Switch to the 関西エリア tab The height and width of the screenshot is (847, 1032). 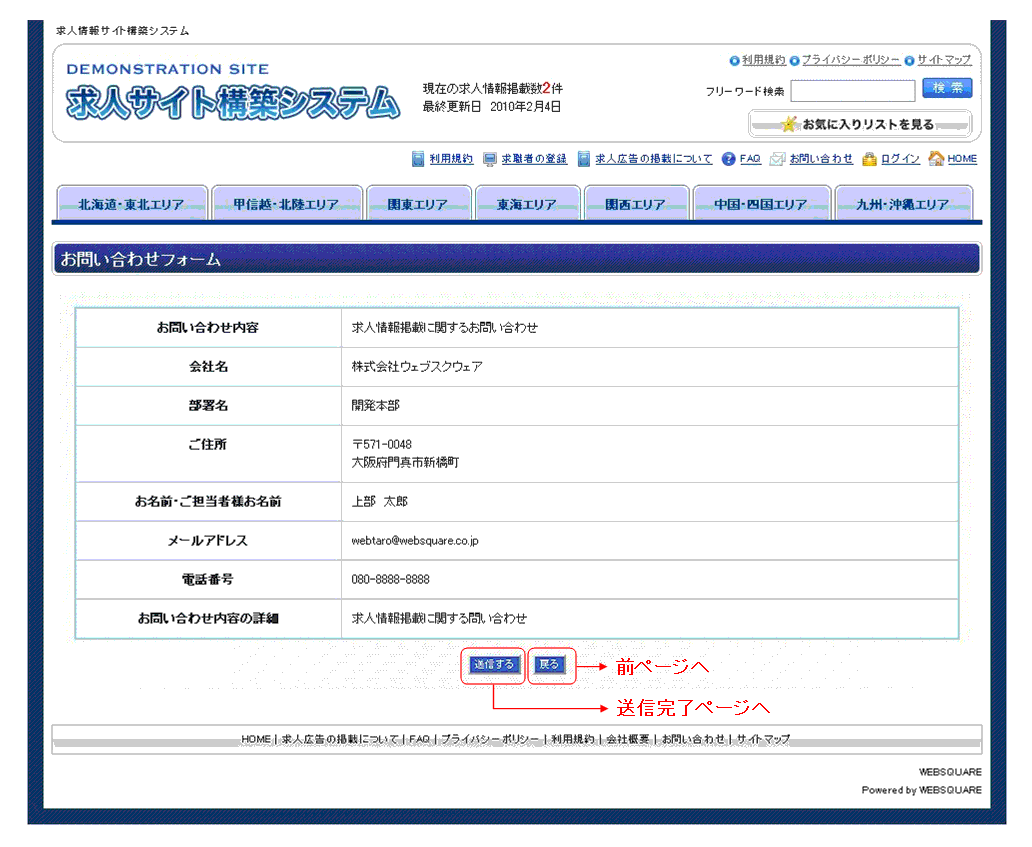[x=636, y=204]
